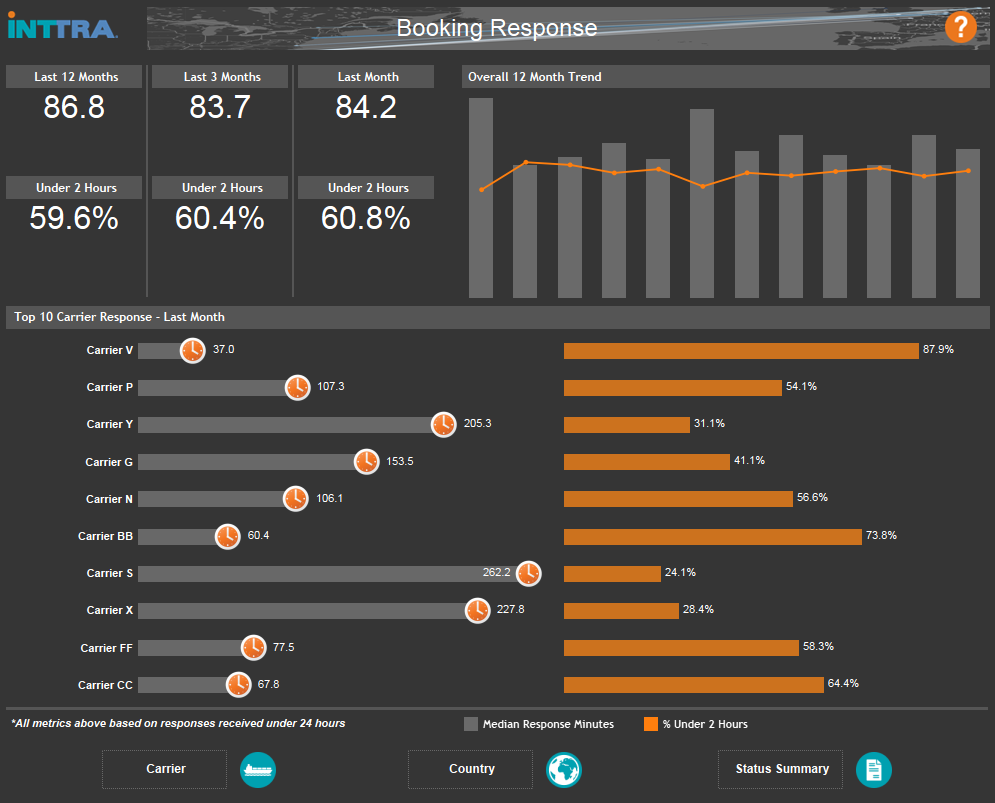995x803 pixels.
Task: Click the 227.8 value for Carrier X
Action: click(510, 609)
